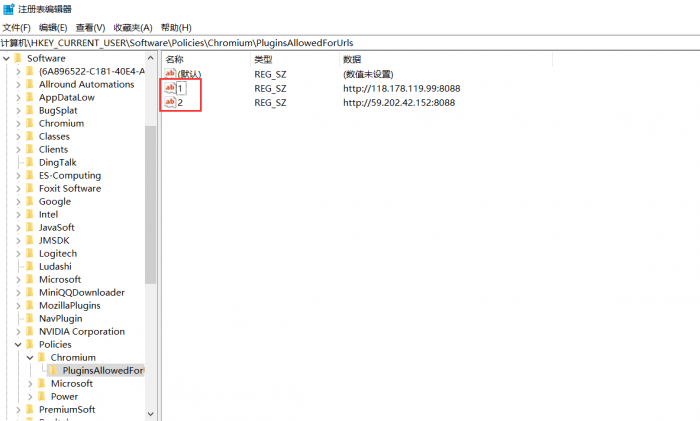Click the (默认) string value icon
The height and width of the screenshot is (421, 700).
[x=170, y=74]
